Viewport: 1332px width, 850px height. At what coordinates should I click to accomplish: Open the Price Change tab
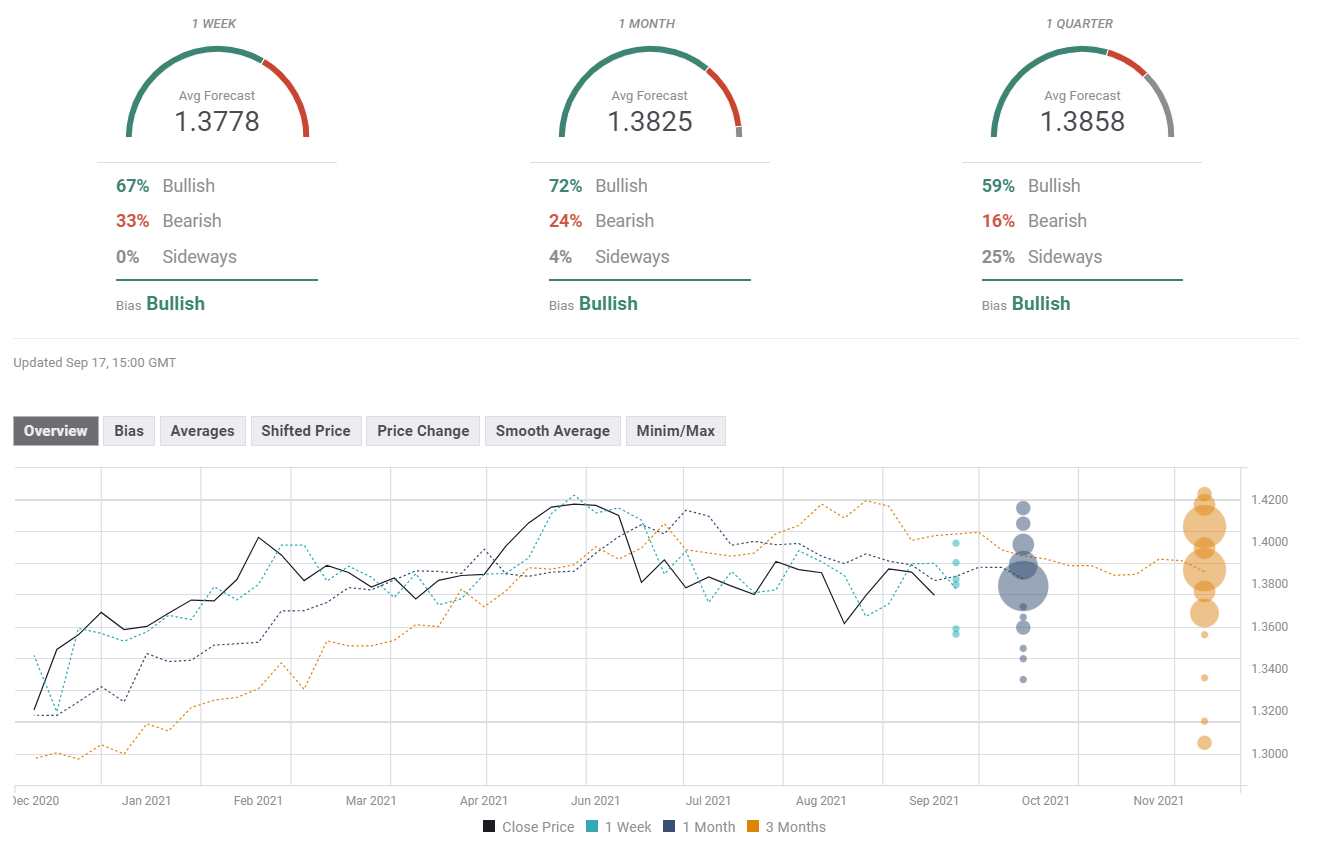[423, 431]
